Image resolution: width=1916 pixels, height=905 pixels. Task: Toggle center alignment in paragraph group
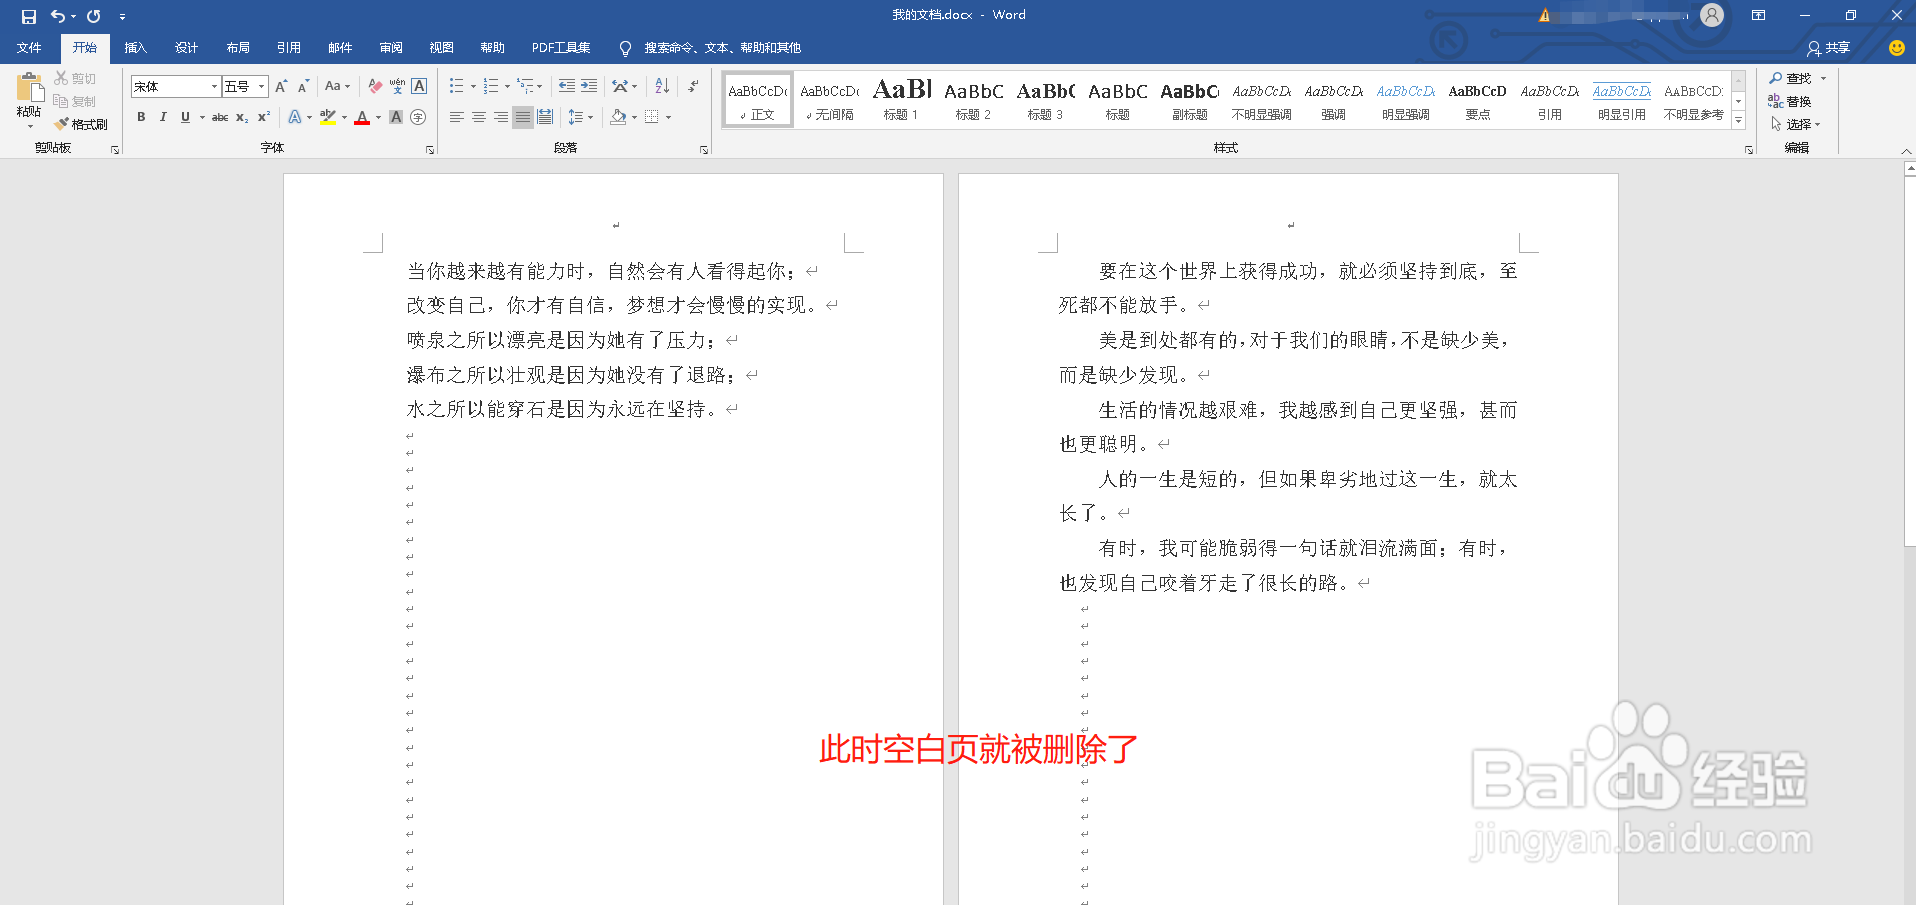click(478, 117)
